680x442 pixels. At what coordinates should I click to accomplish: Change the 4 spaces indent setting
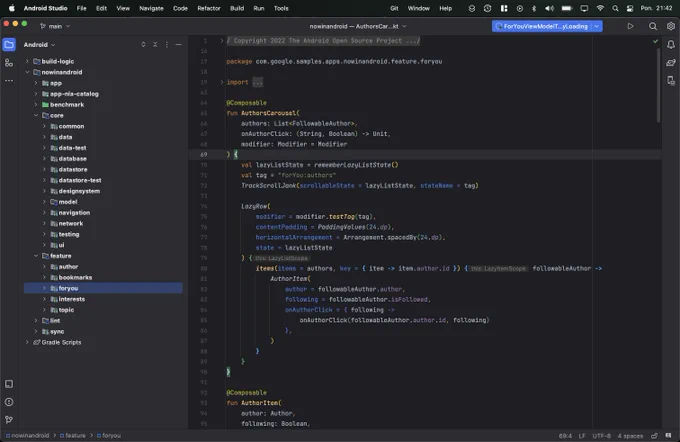[x=630, y=436]
